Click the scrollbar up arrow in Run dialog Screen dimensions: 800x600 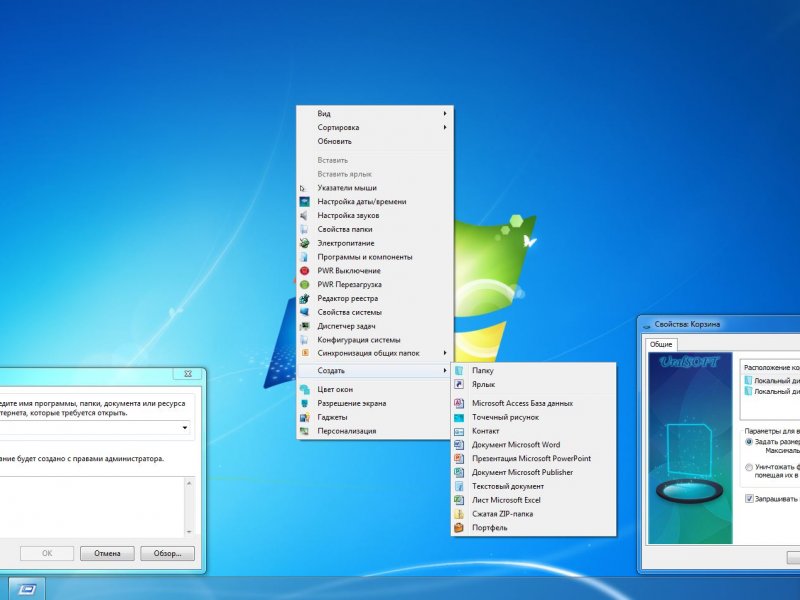[x=189, y=483]
